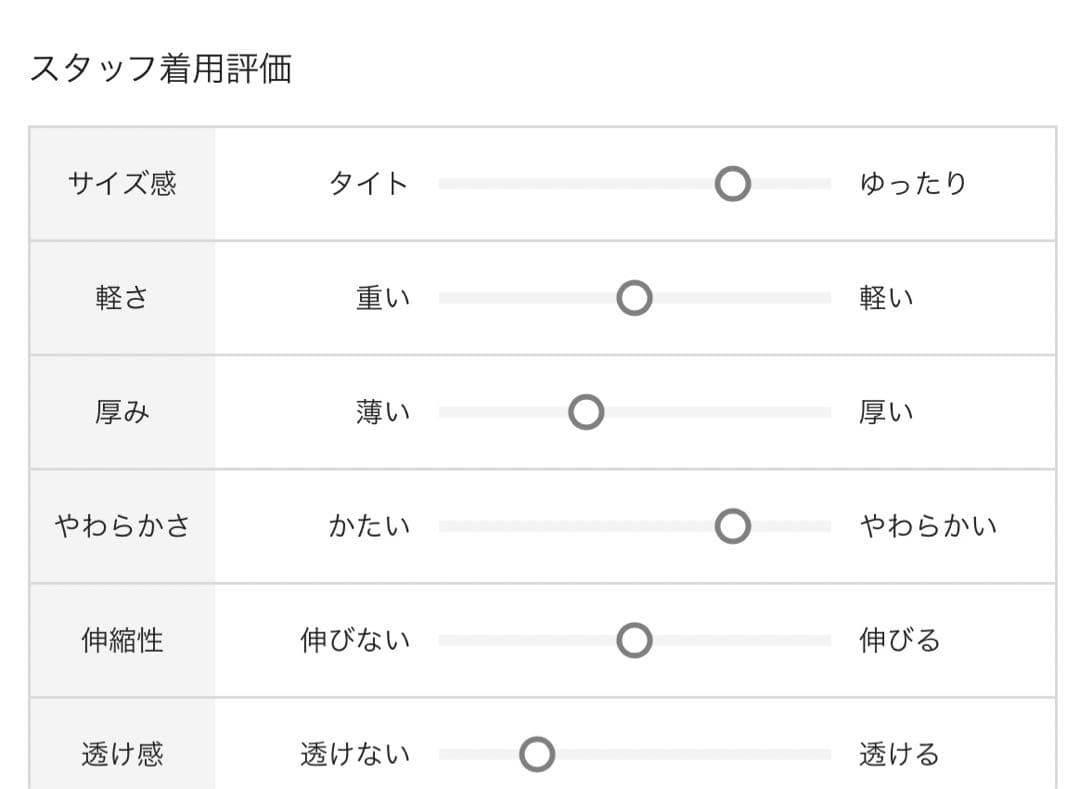Screen dimensions: 1080x789
Task: Click the 厚い label
Action: point(885,411)
